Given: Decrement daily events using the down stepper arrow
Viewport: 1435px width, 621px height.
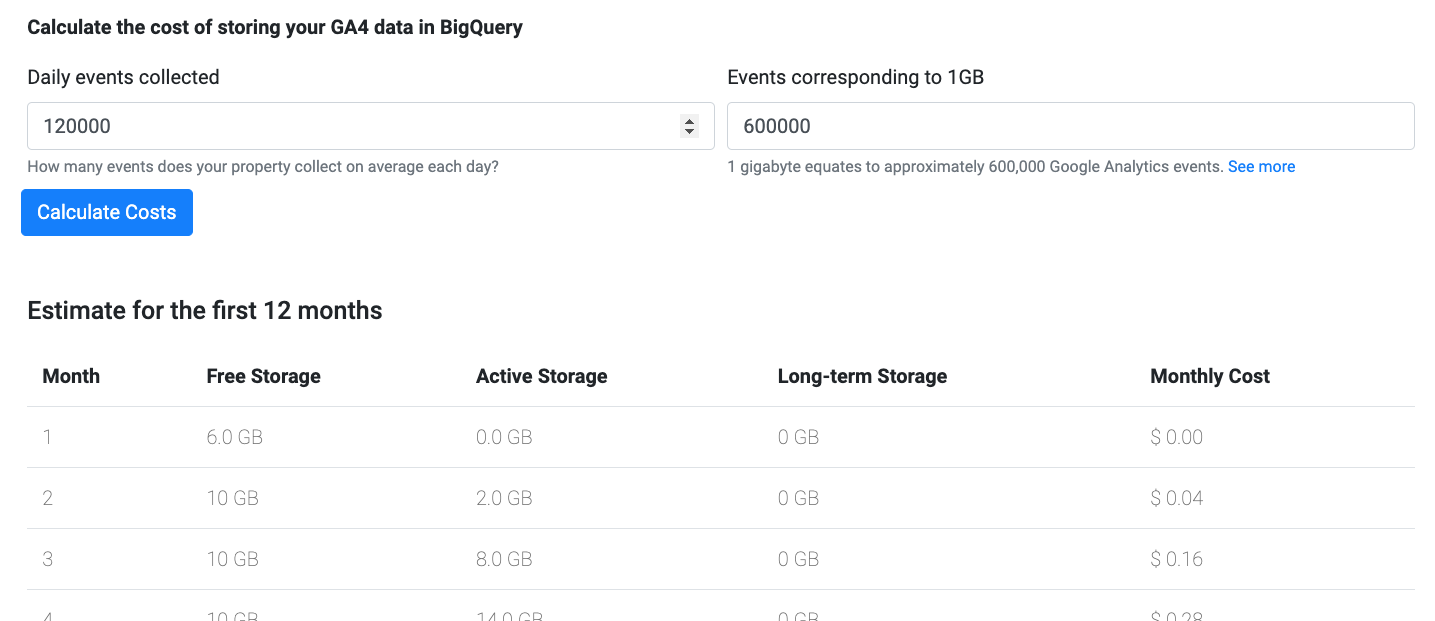Looking at the screenshot, I should [689, 131].
